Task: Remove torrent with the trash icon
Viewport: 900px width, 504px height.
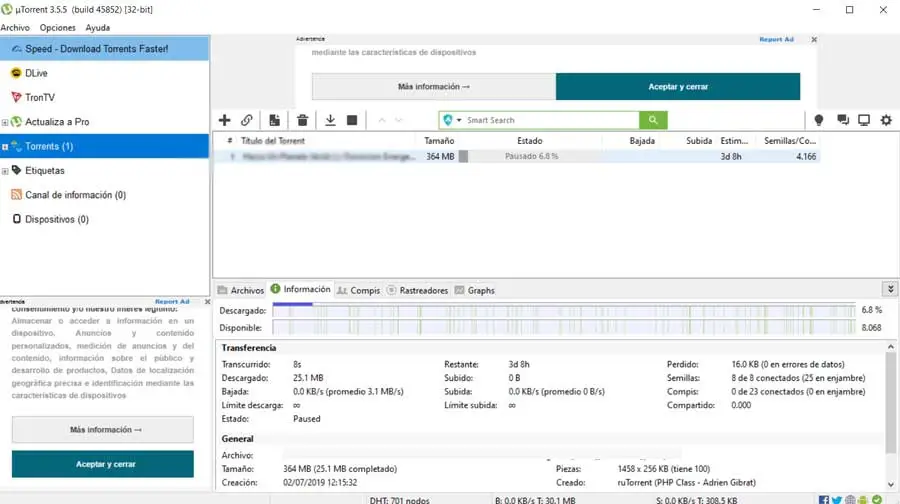Action: pyautogui.click(x=302, y=120)
